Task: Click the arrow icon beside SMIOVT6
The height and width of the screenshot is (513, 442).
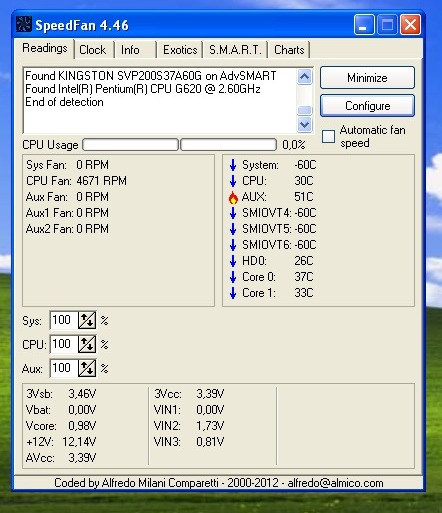Action: click(233, 245)
